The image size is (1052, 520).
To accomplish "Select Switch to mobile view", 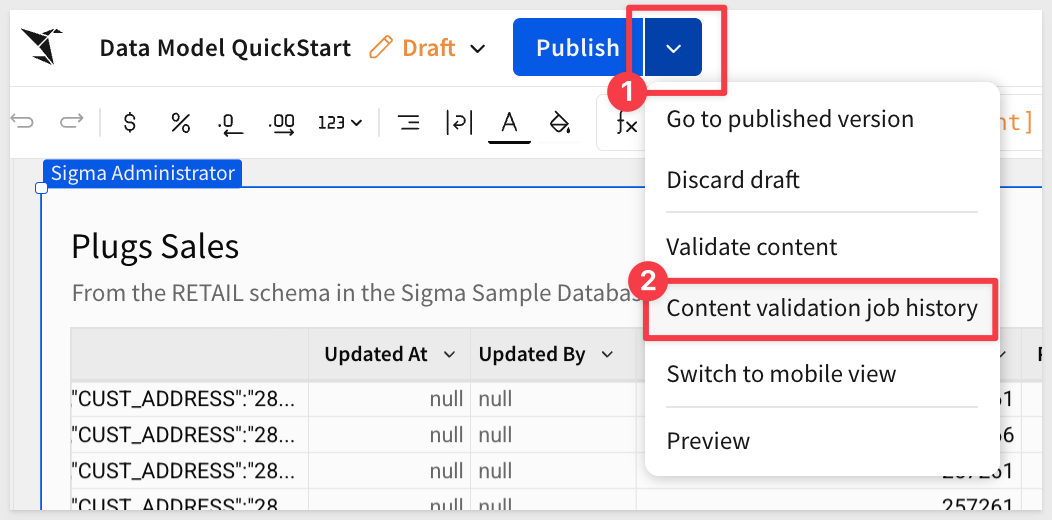I will pyautogui.click(x=781, y=374).
